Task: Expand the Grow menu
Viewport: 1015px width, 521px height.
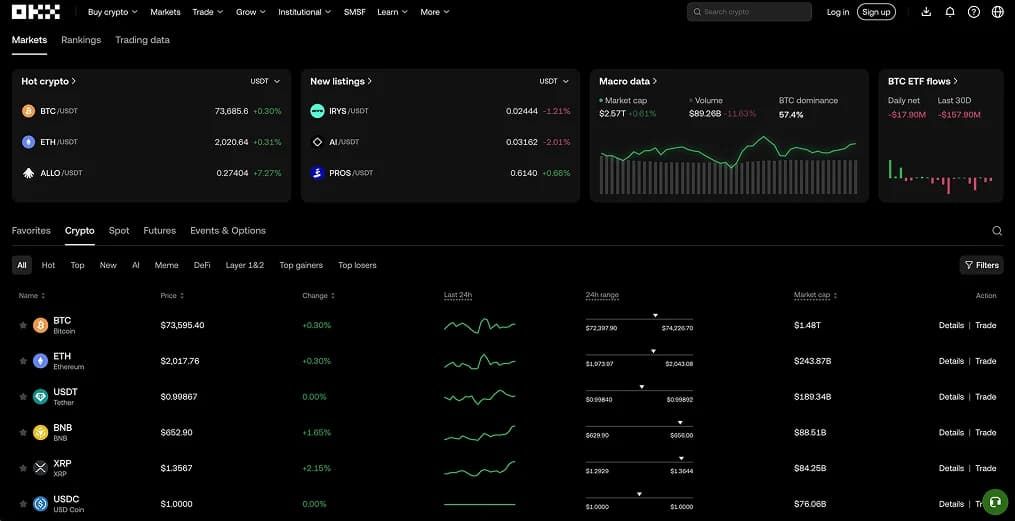Action: pyautogui.click(x=251, y=12)
